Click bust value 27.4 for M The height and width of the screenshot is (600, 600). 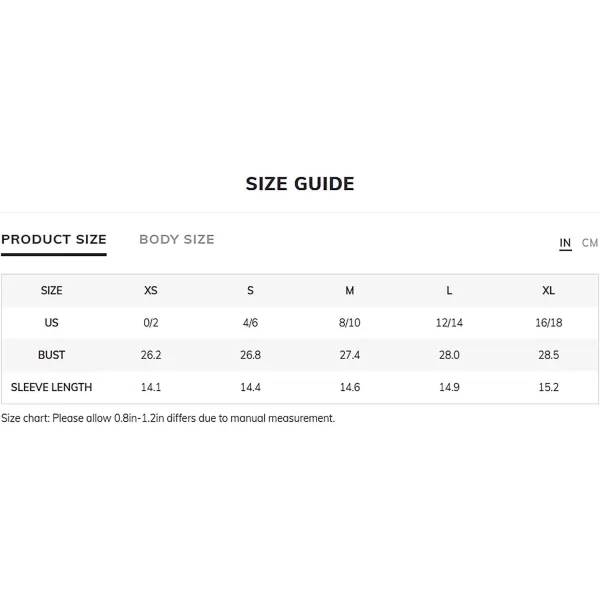[350, 355]
